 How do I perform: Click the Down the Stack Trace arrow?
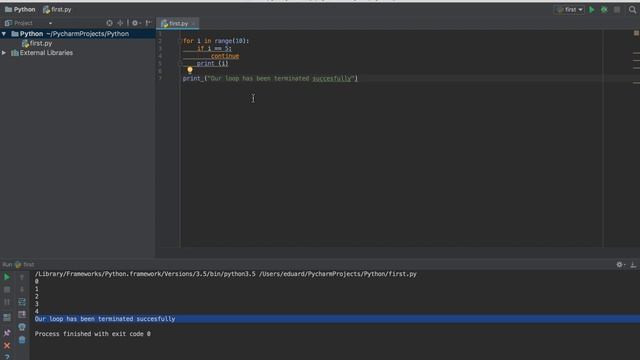coord(22,290)
